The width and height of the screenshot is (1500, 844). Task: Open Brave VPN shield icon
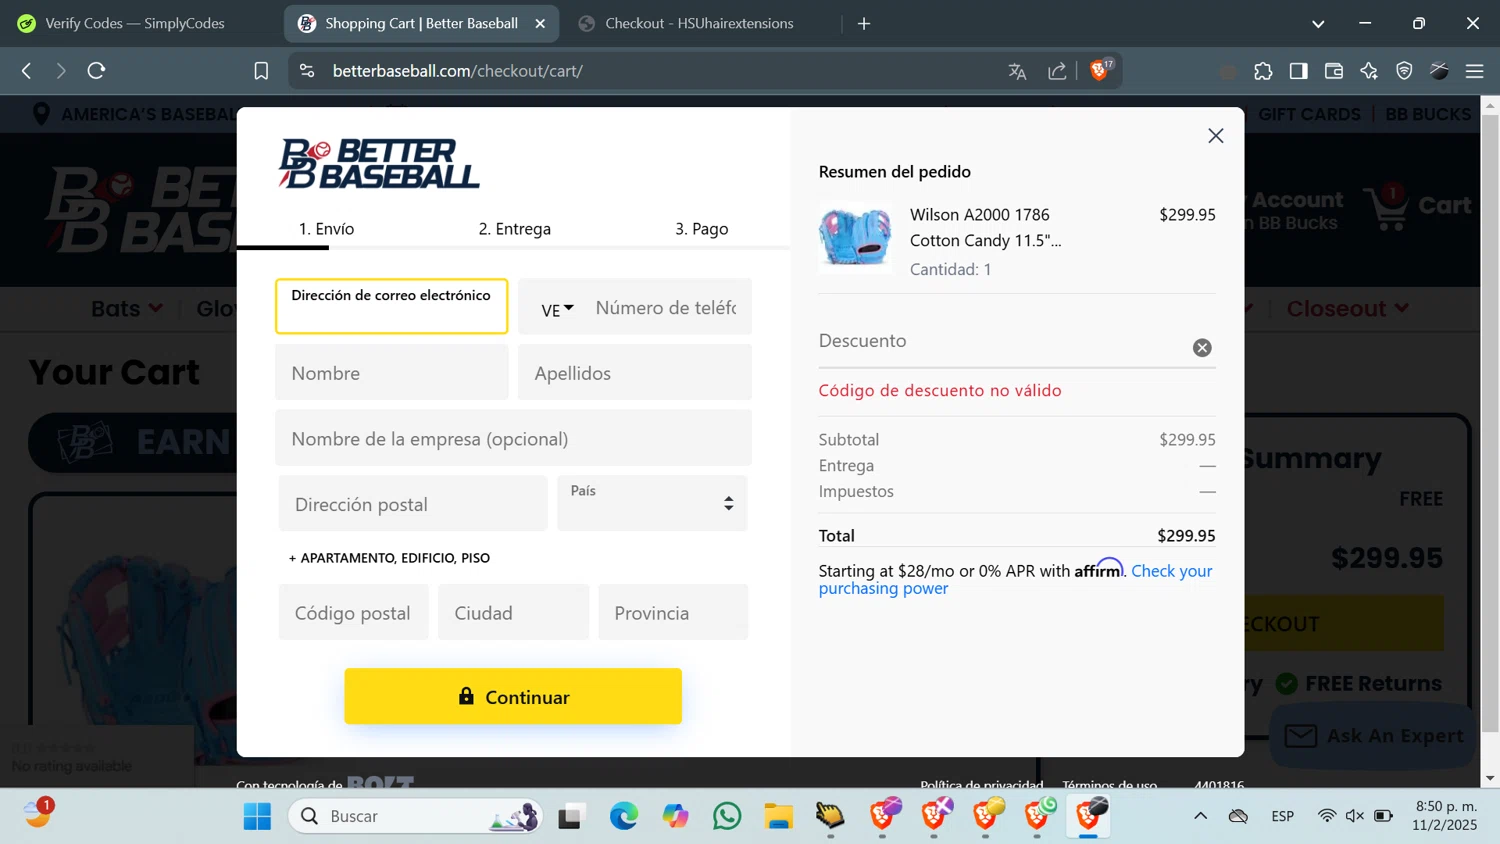[1404, 71]
